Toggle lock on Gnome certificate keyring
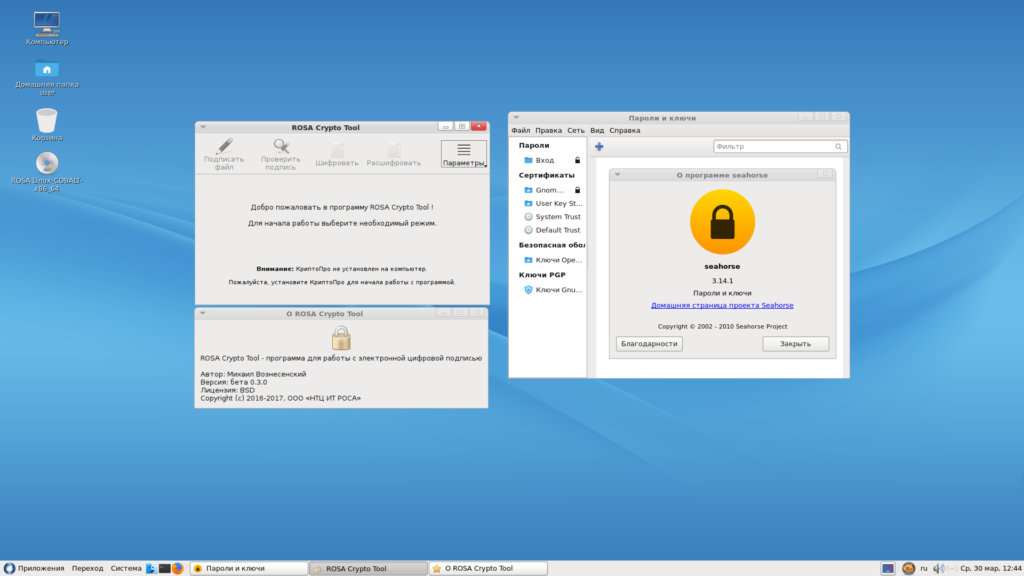 click(x=577, y=190)
